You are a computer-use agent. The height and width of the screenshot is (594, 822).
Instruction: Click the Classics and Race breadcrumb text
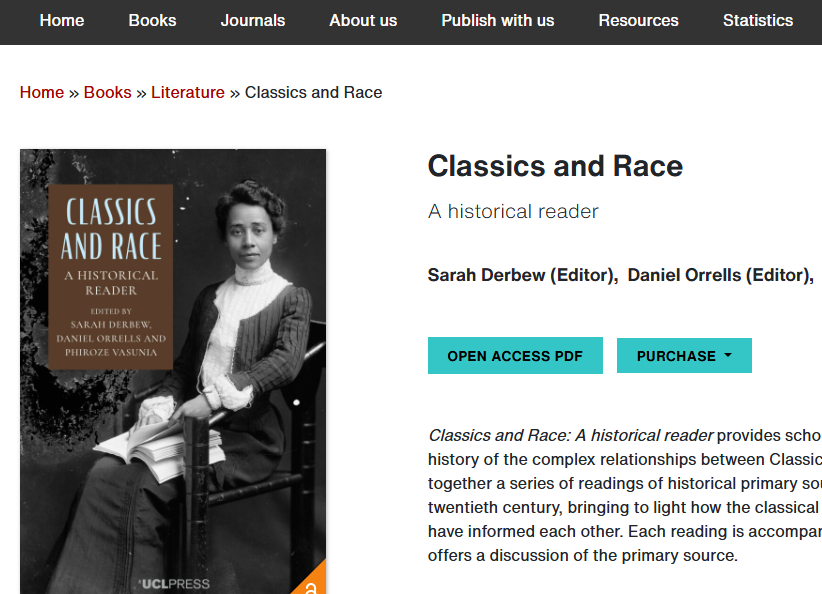313,92
